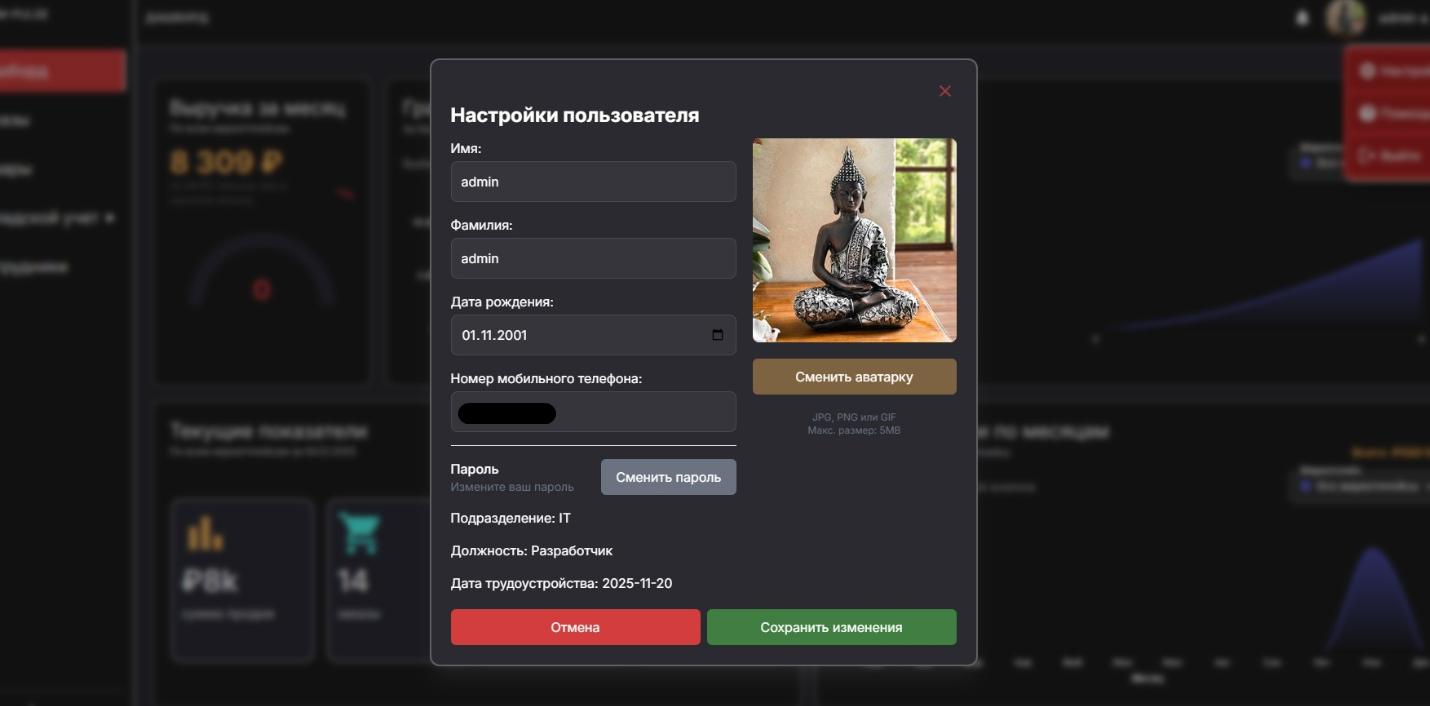Click the Номер мобильного телефона label

pyautogui.click(x=546, y=379)
